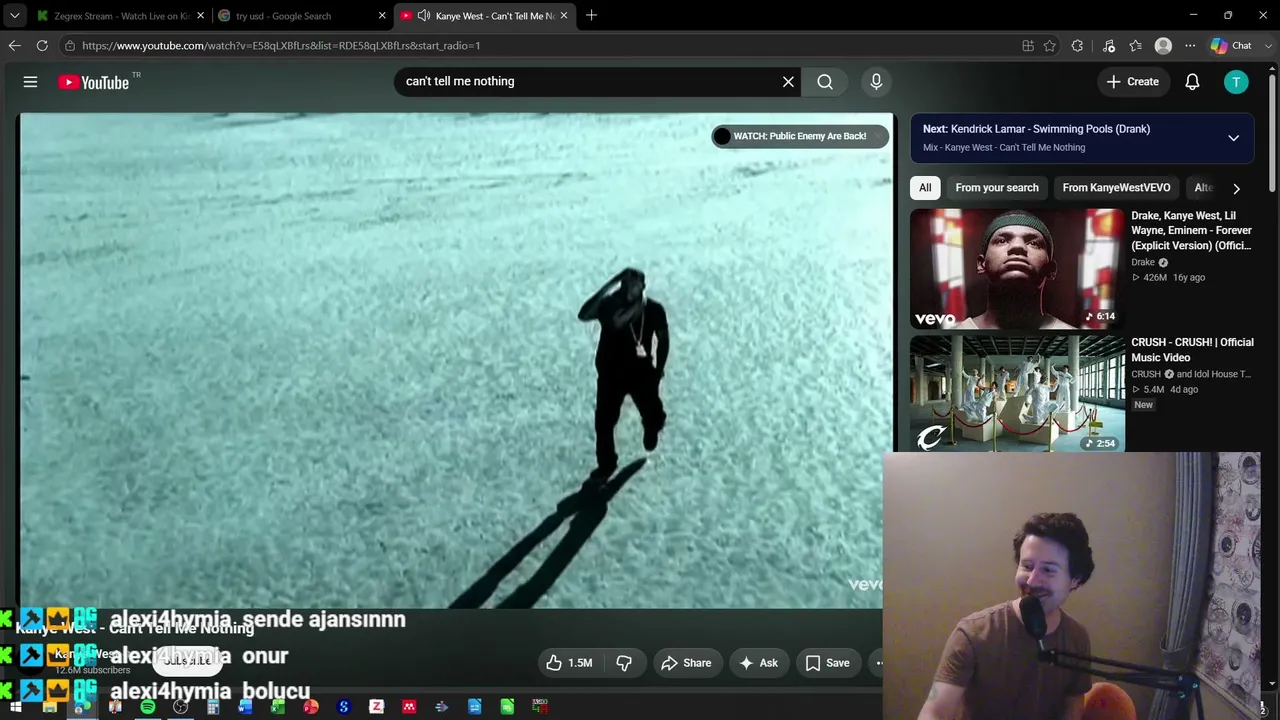
Task: Open browser extensions puzzle icon
Action: 1077,45
